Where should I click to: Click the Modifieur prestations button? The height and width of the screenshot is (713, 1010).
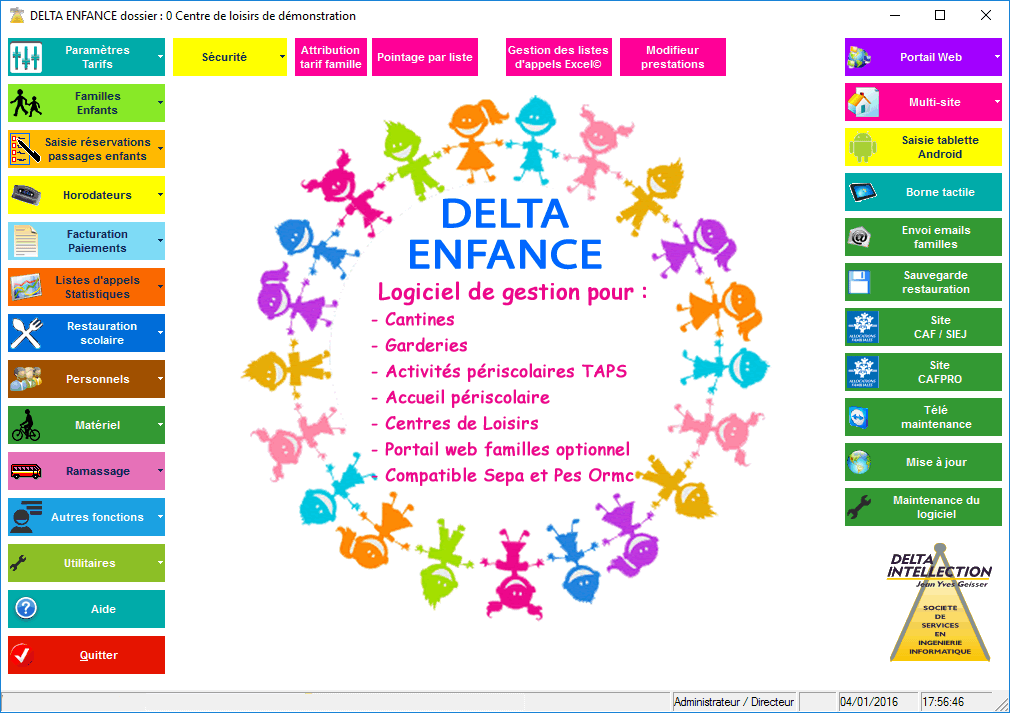pyautogui.click(x=672, y=58)
